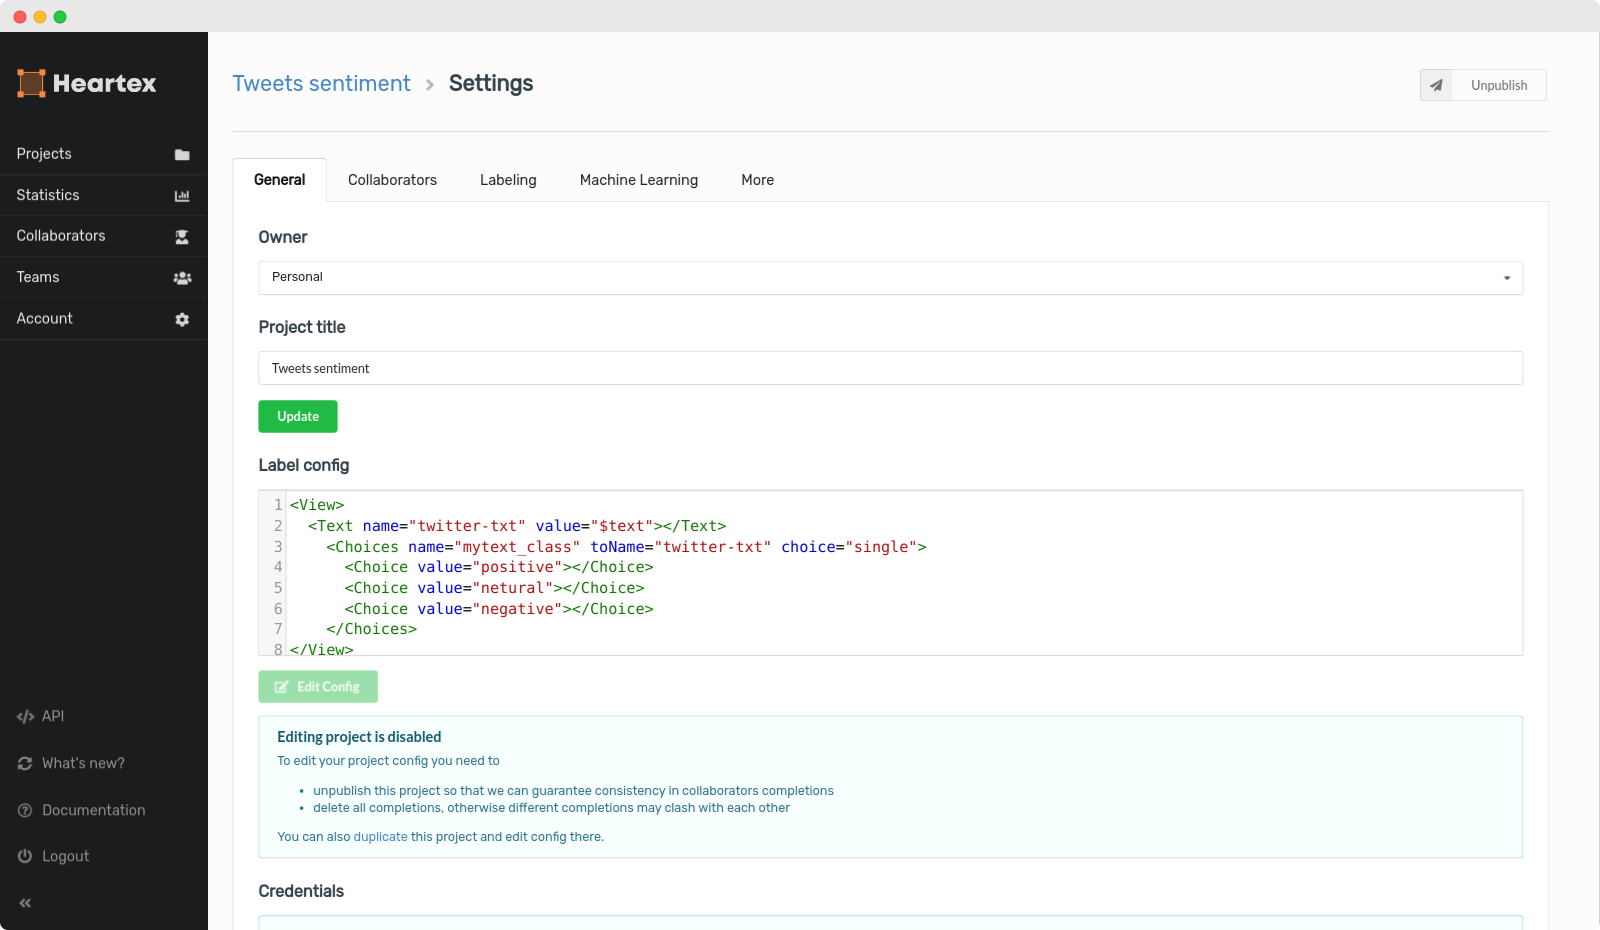Click the Heartex logo icon
Screen dimensions: 1600x930
tap(31, 83)
